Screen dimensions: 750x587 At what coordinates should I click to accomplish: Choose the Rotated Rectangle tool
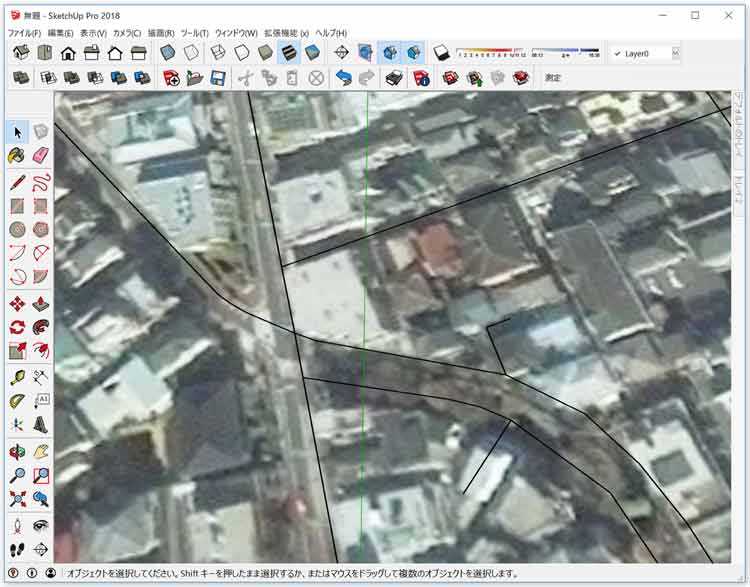(x=41, y=206)
